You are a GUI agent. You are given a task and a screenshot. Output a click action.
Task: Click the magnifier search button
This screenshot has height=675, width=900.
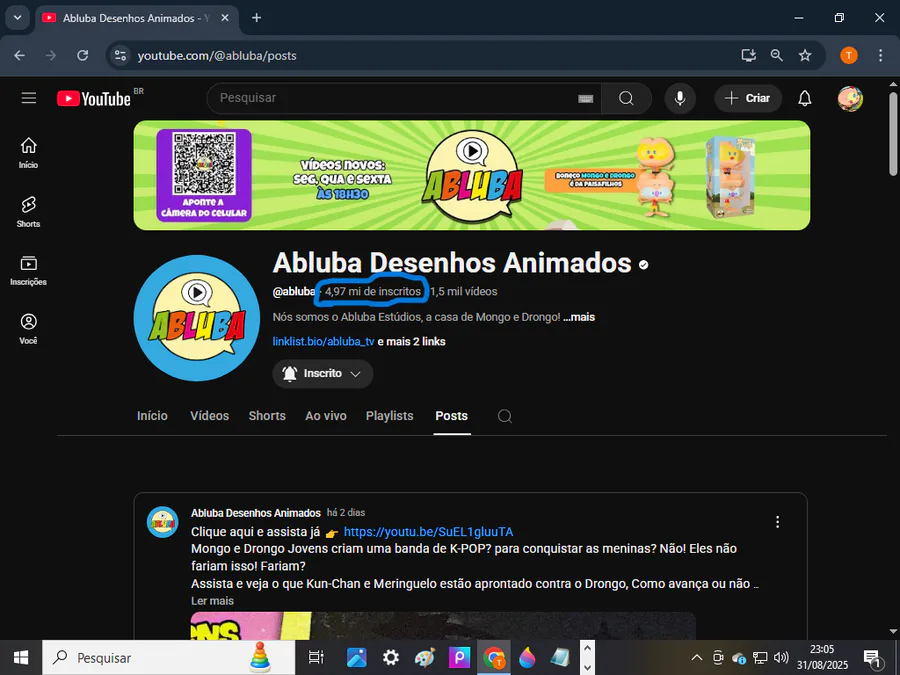(626, 98)
